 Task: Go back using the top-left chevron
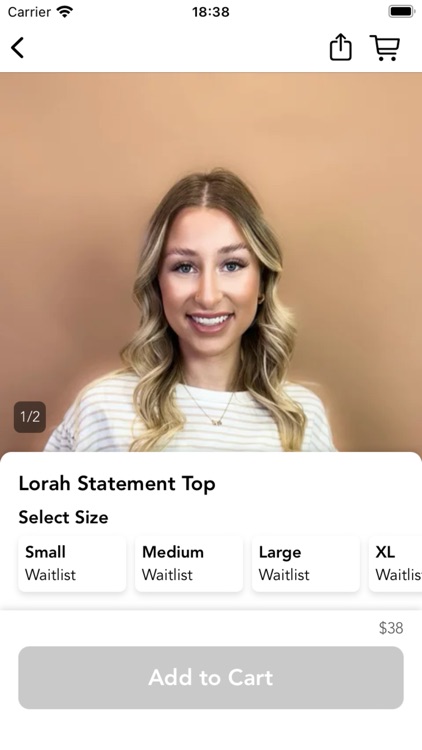[18, 48]
